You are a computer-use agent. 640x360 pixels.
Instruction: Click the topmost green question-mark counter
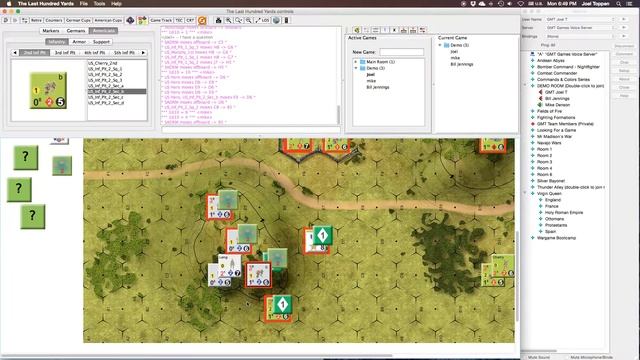tap(26, 158)
